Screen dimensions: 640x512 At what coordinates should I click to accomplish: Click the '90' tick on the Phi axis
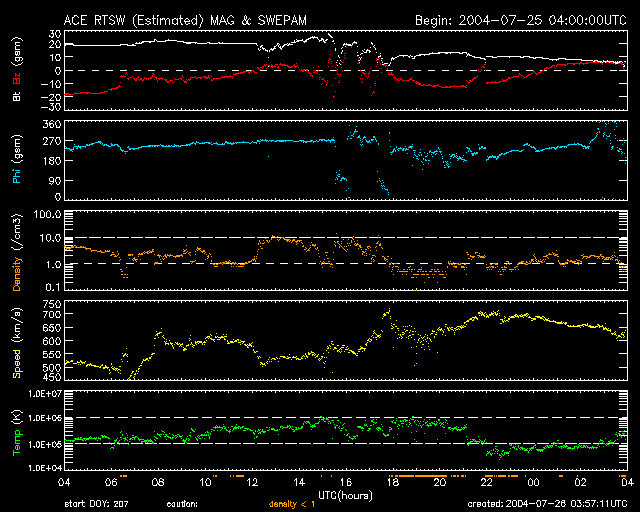(55, 180)
